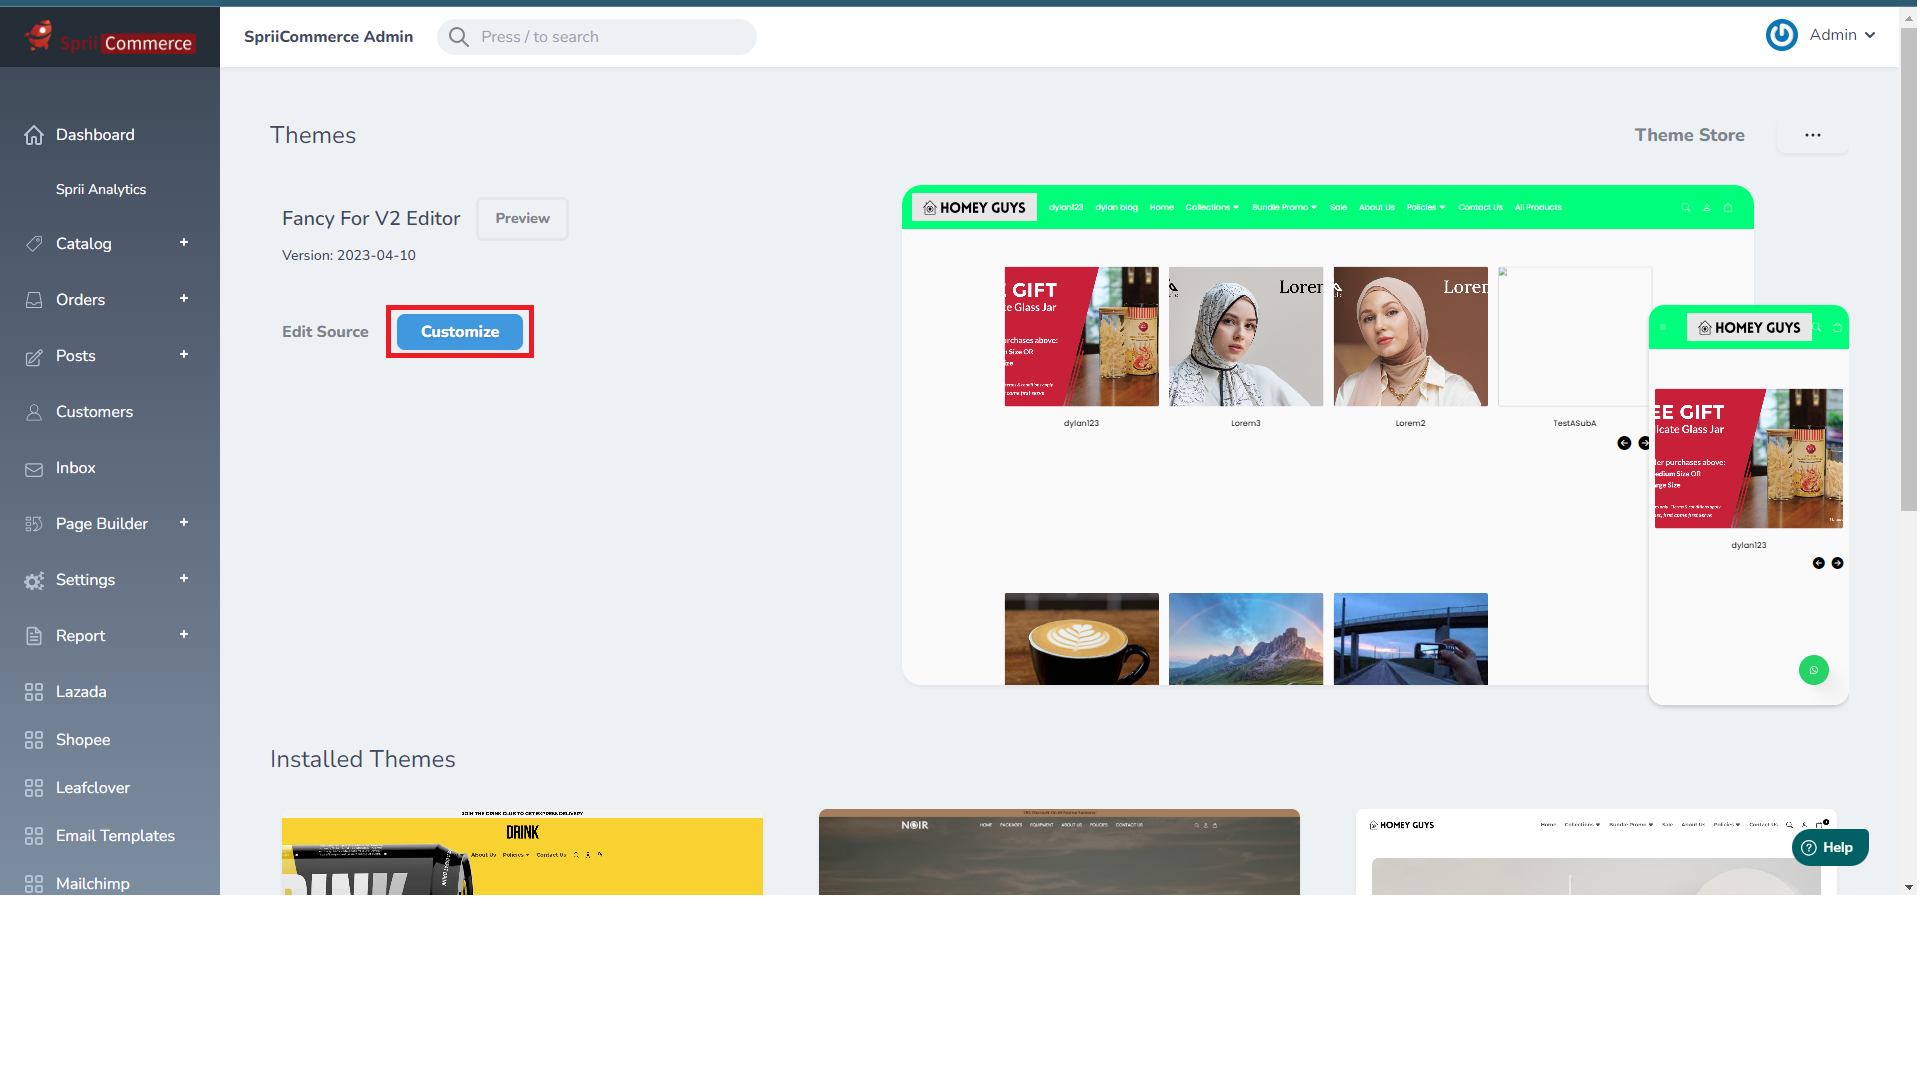Click the Drink installed theme thumbnail

coord(522,853)
